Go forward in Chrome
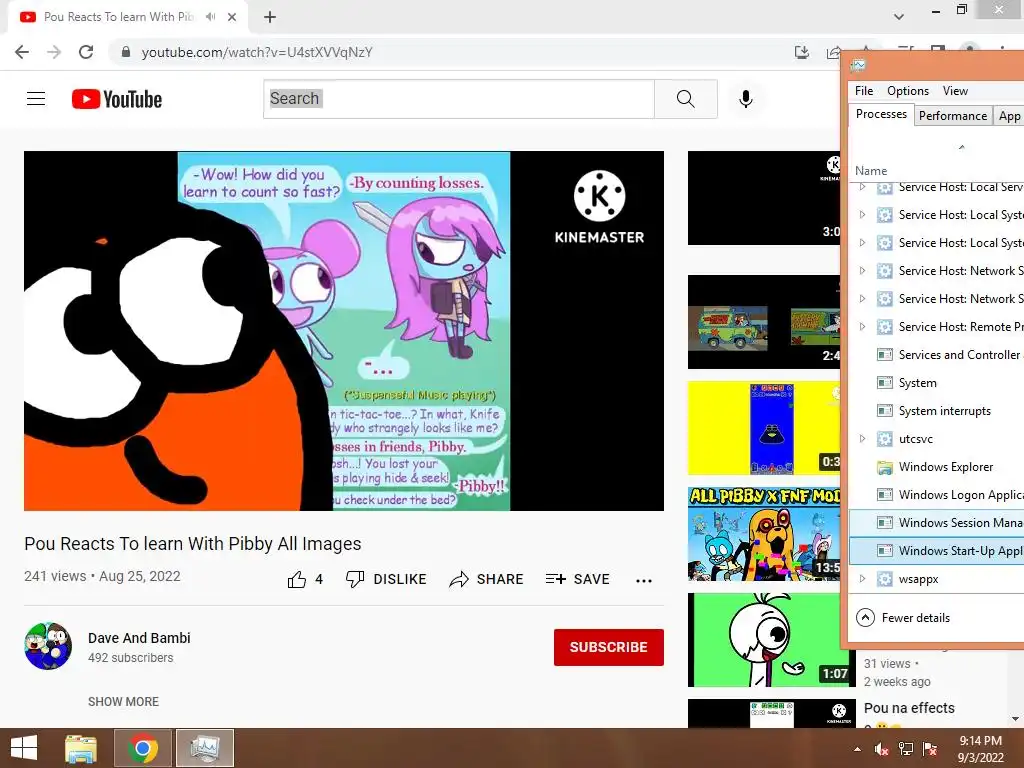Viewport: 1024px width, 768px height. tap(54, 52)
